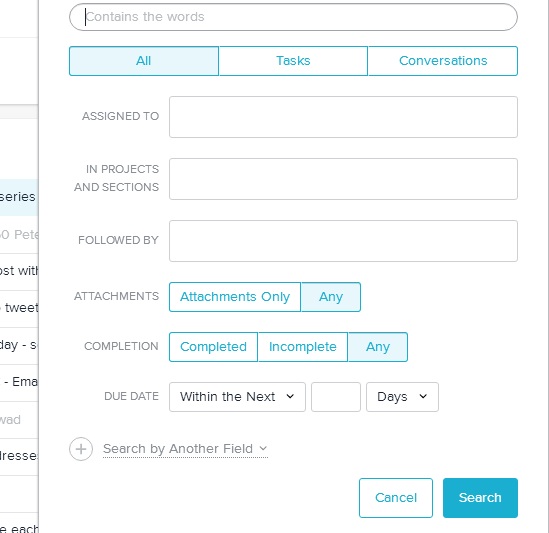This screenshot has width=549, height=533.
Task: Click the plus icon for adding search field
Action: click(81, 449)
